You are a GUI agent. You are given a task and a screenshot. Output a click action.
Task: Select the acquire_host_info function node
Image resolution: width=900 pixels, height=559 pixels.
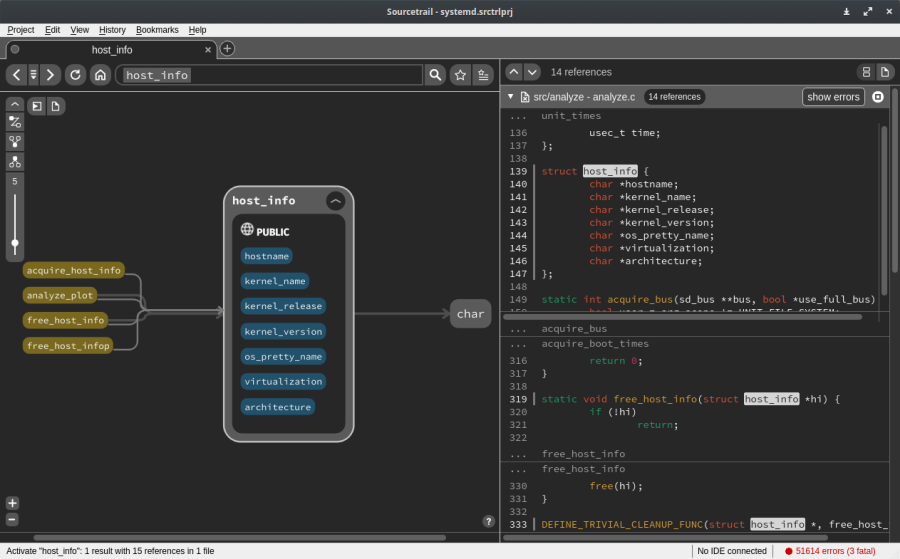(73, 270)
